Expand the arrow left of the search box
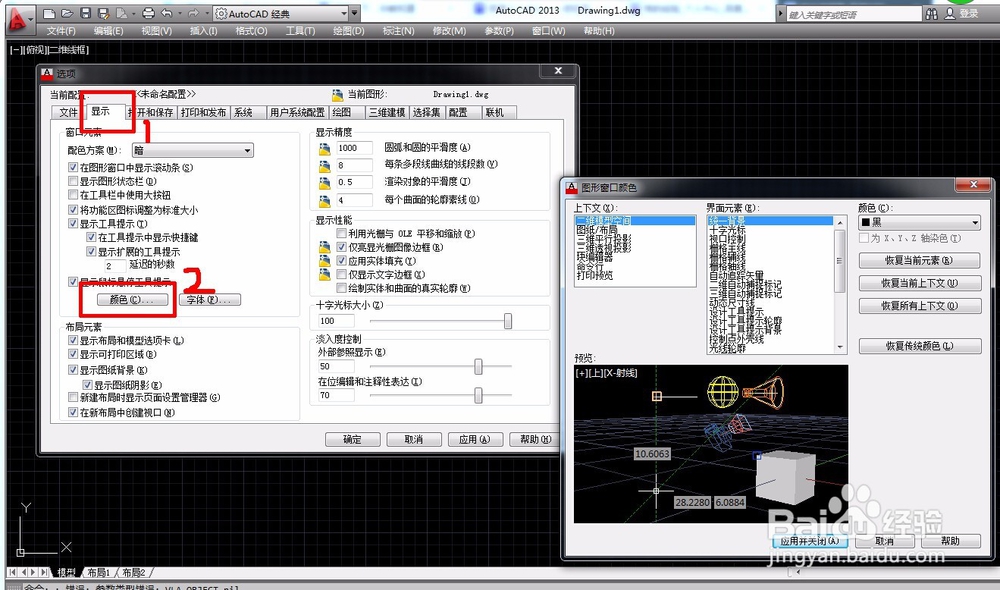The height and width of the screenshot is (590, 1000). pyautogui.click(x=781, y=14)
